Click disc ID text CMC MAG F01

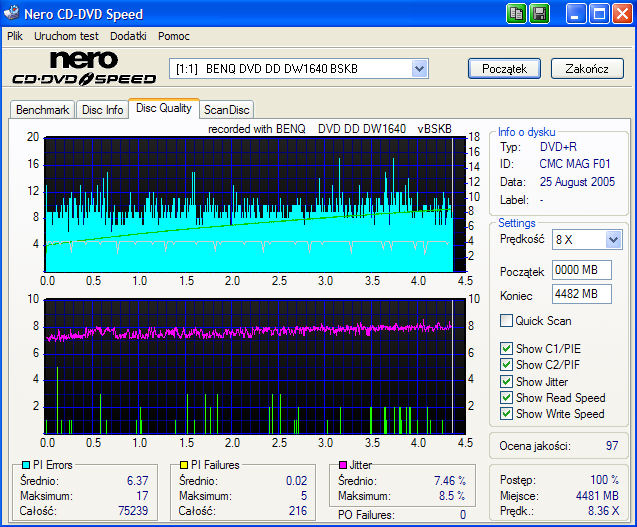pyautogui.click(x=575, y=164)
